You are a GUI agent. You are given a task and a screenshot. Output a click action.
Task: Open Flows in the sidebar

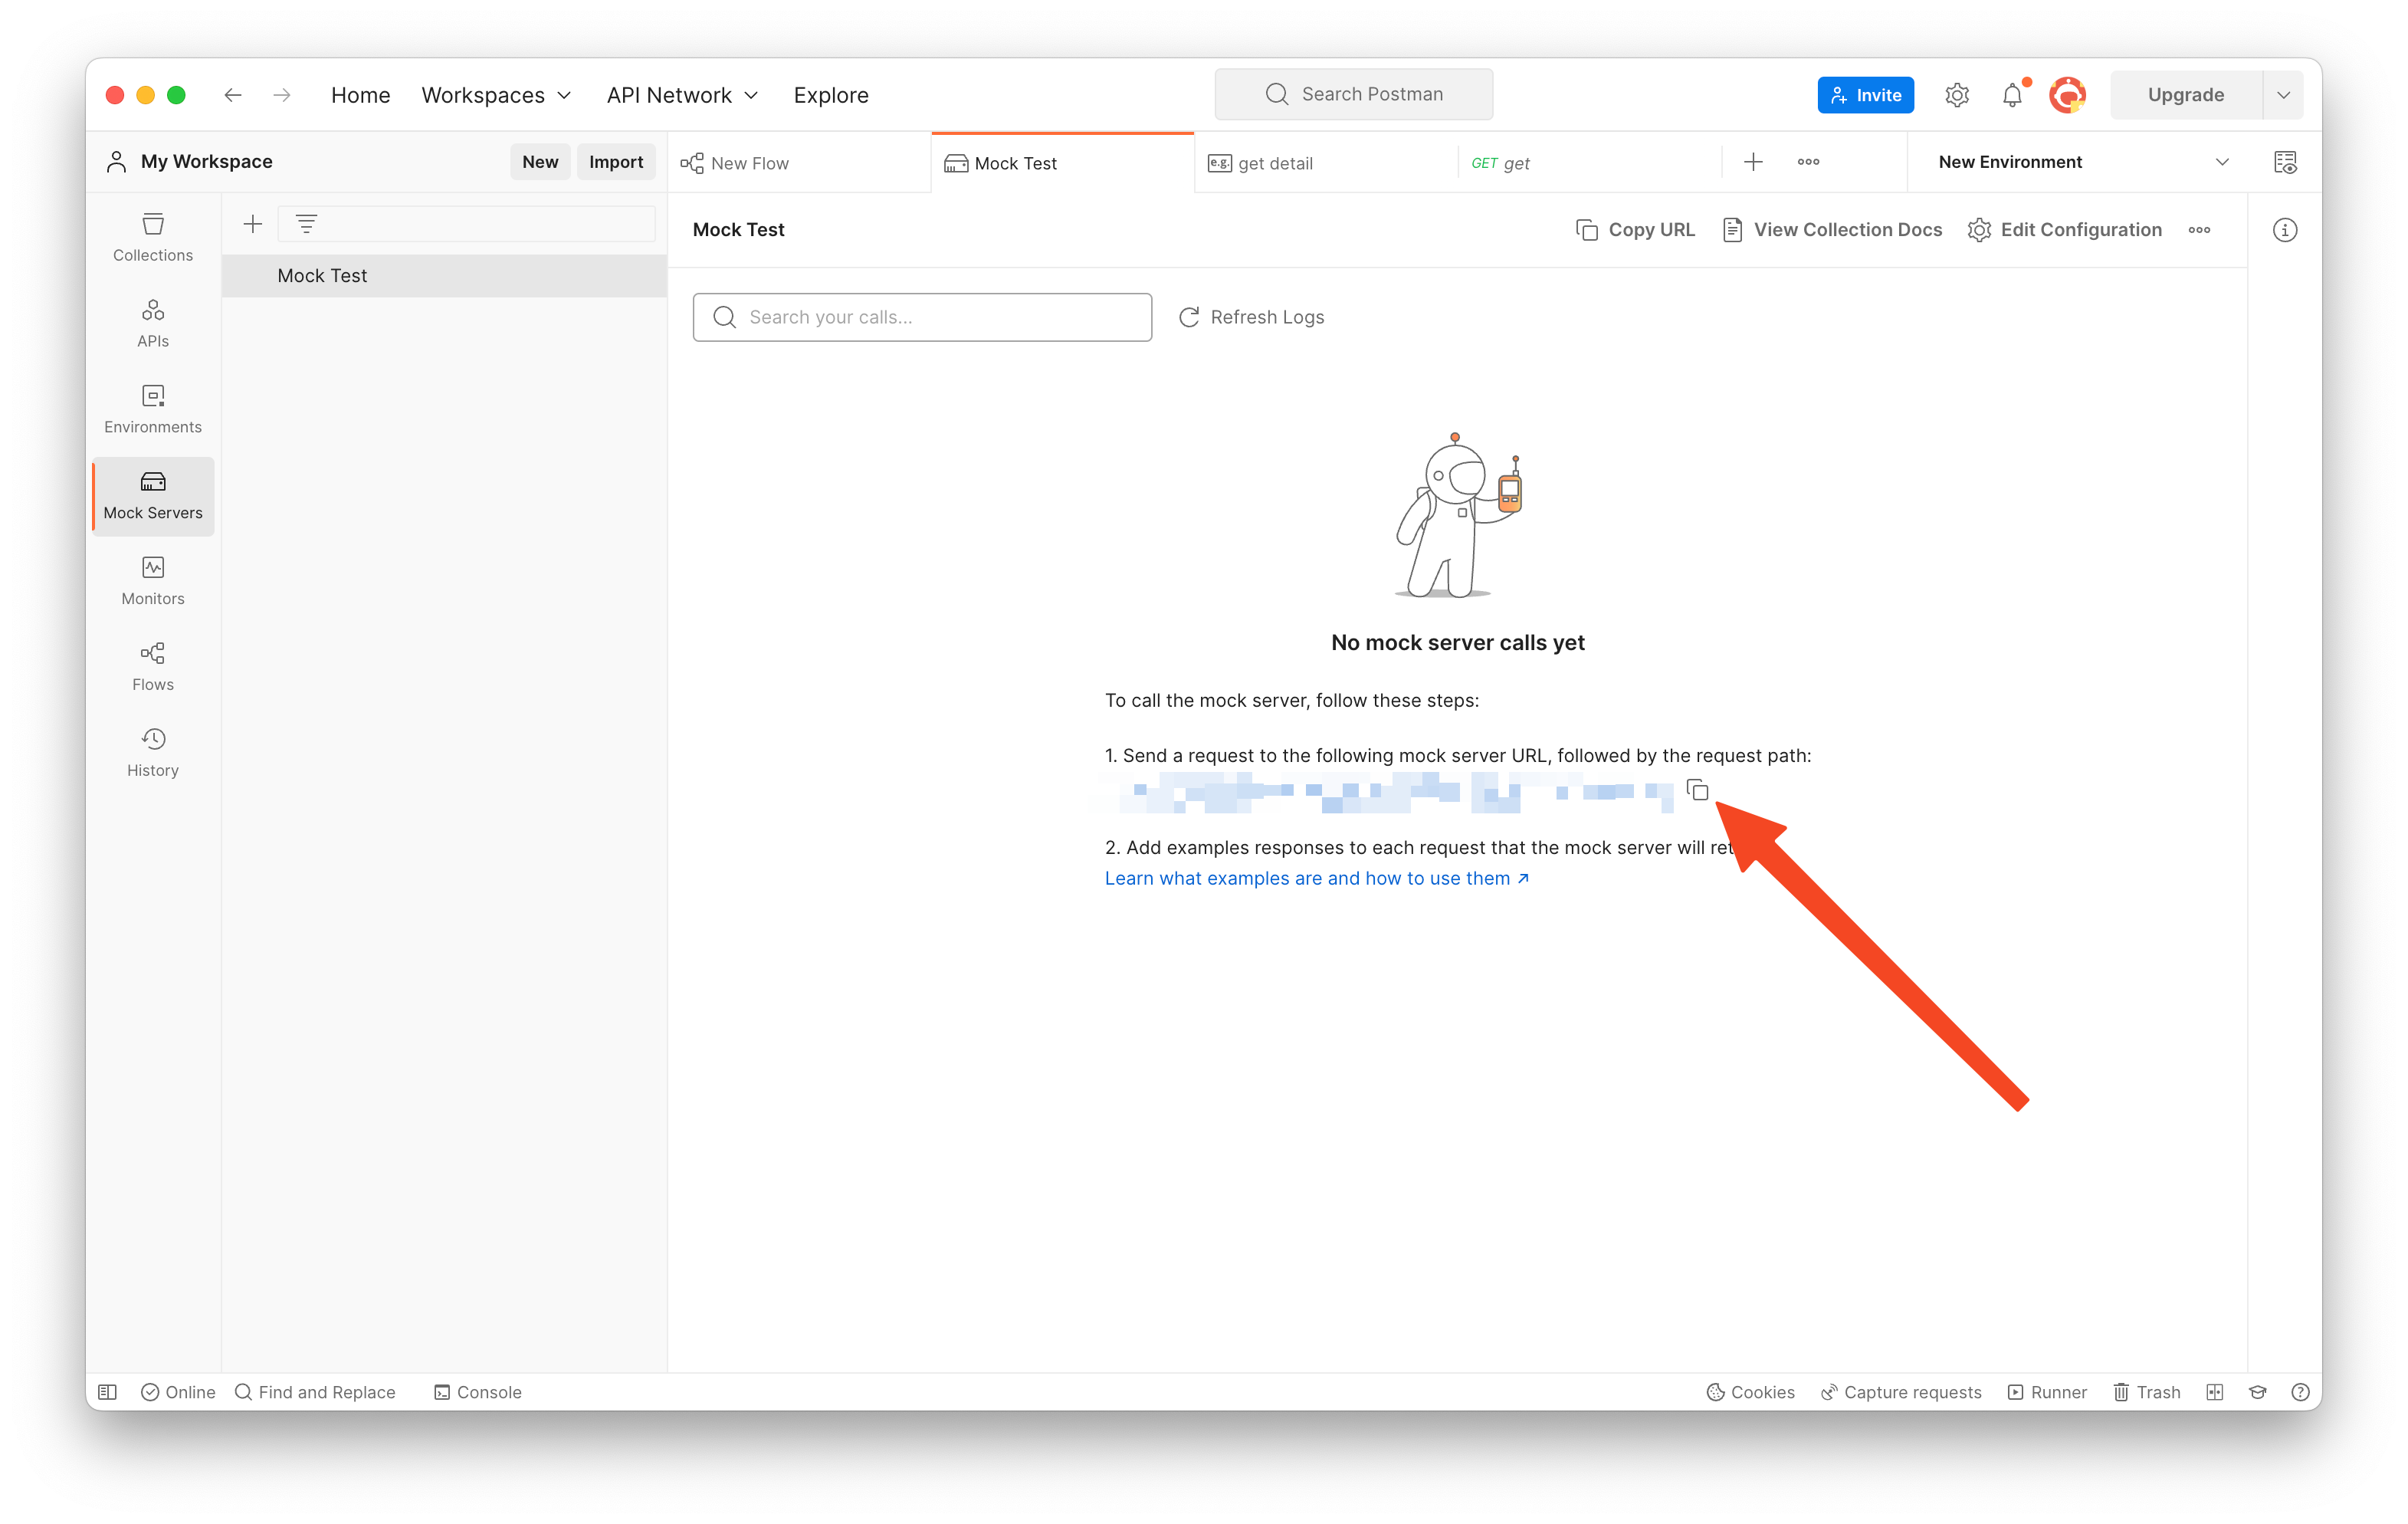pyautogui.click(x=152, y=667)
